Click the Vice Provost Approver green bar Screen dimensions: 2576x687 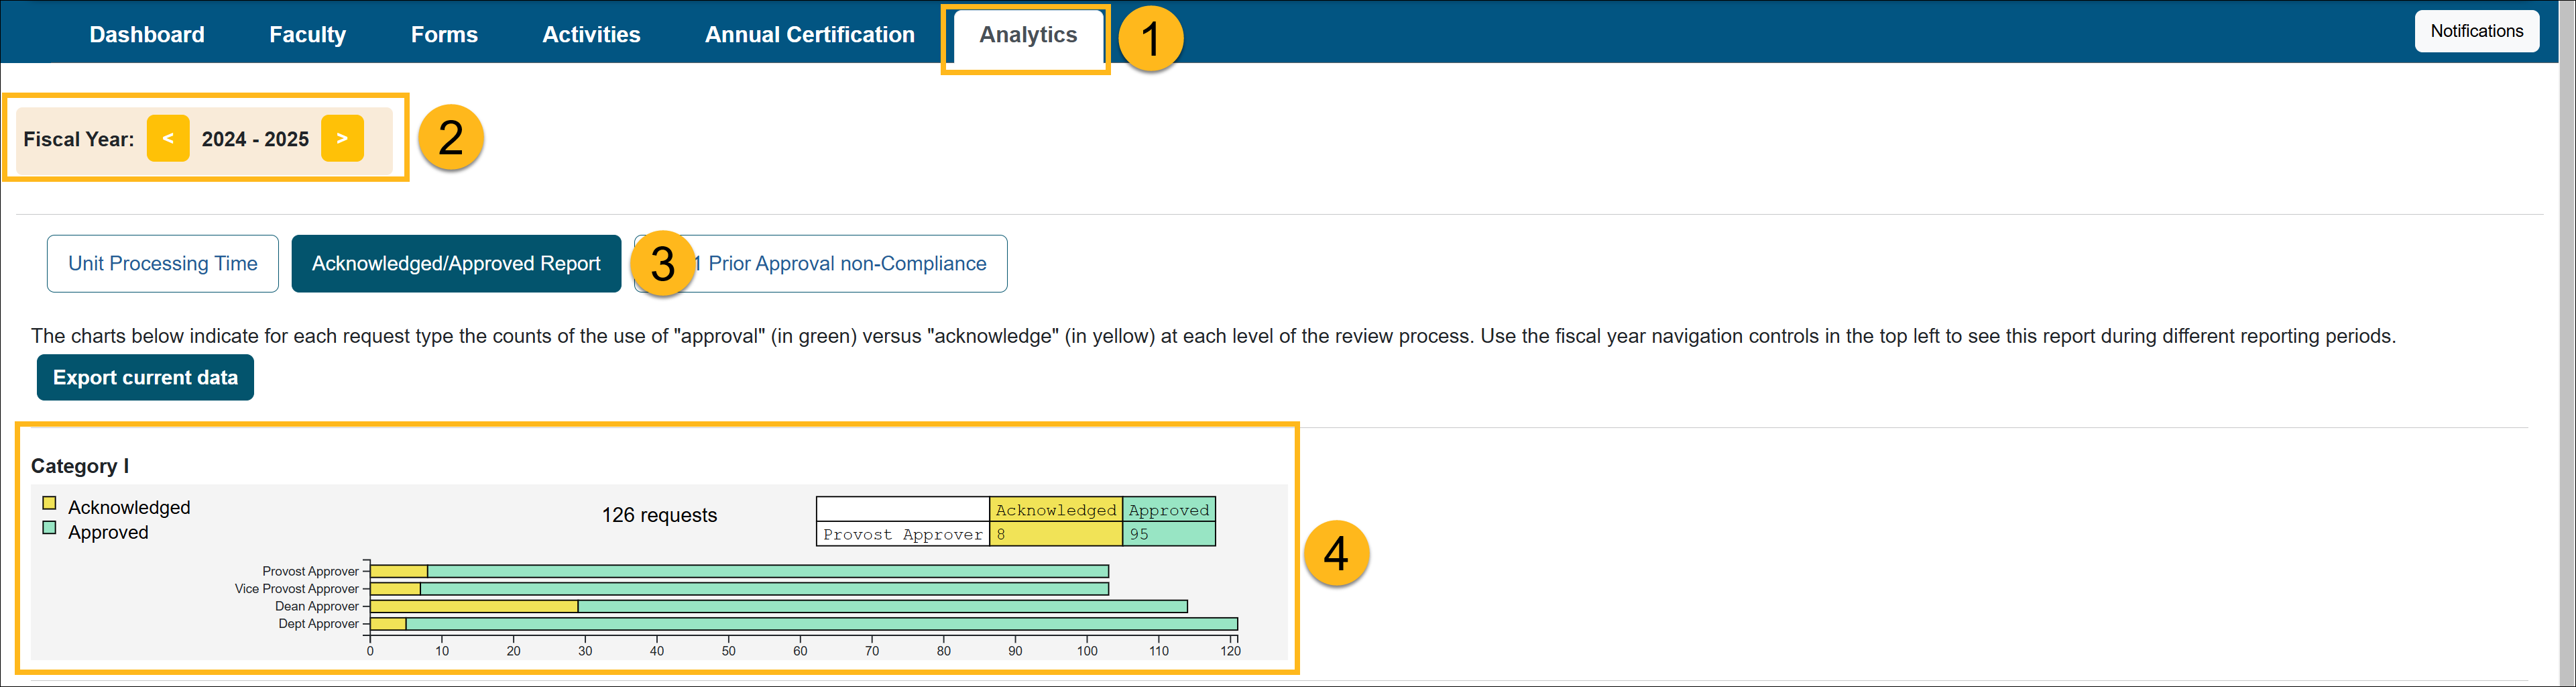[764, 589]
